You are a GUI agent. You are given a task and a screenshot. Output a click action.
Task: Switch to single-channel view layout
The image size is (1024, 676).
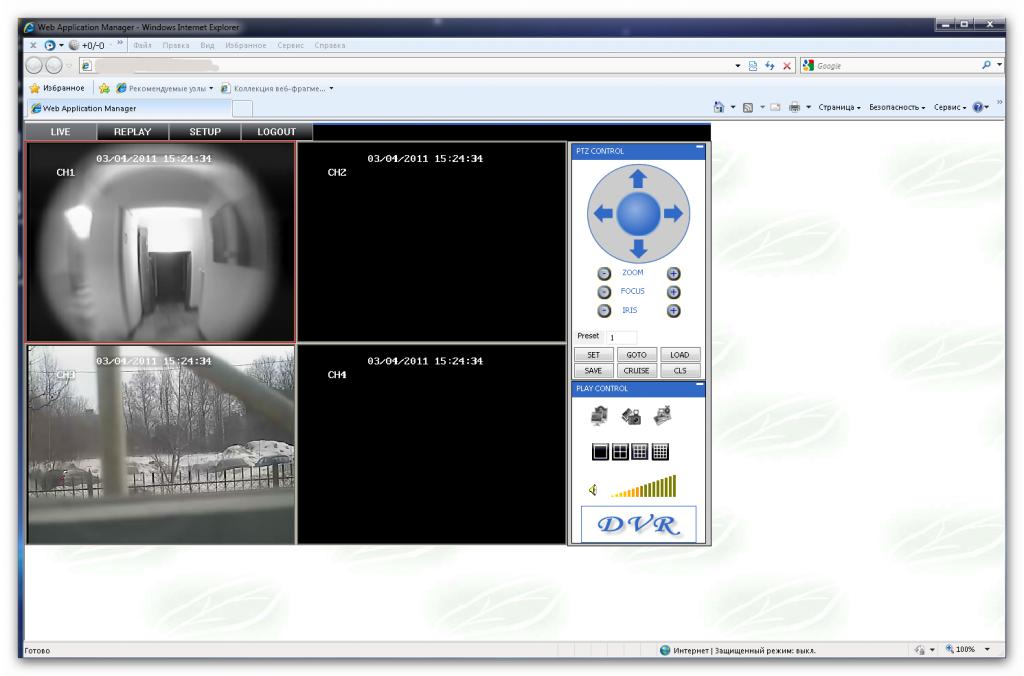(x=601, y=452)
